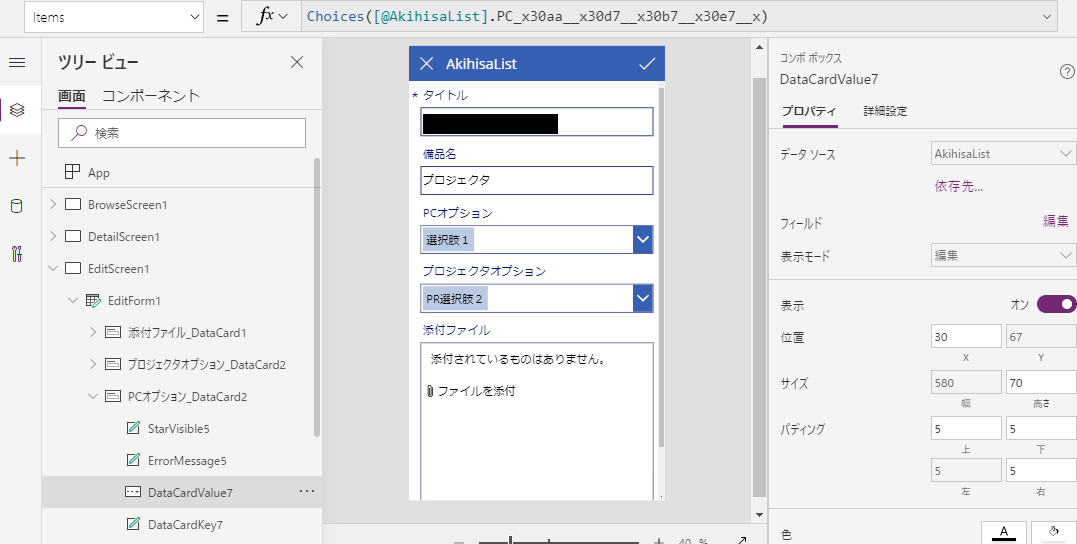Select the Tree view layers icon

click(x=17, y=110)
